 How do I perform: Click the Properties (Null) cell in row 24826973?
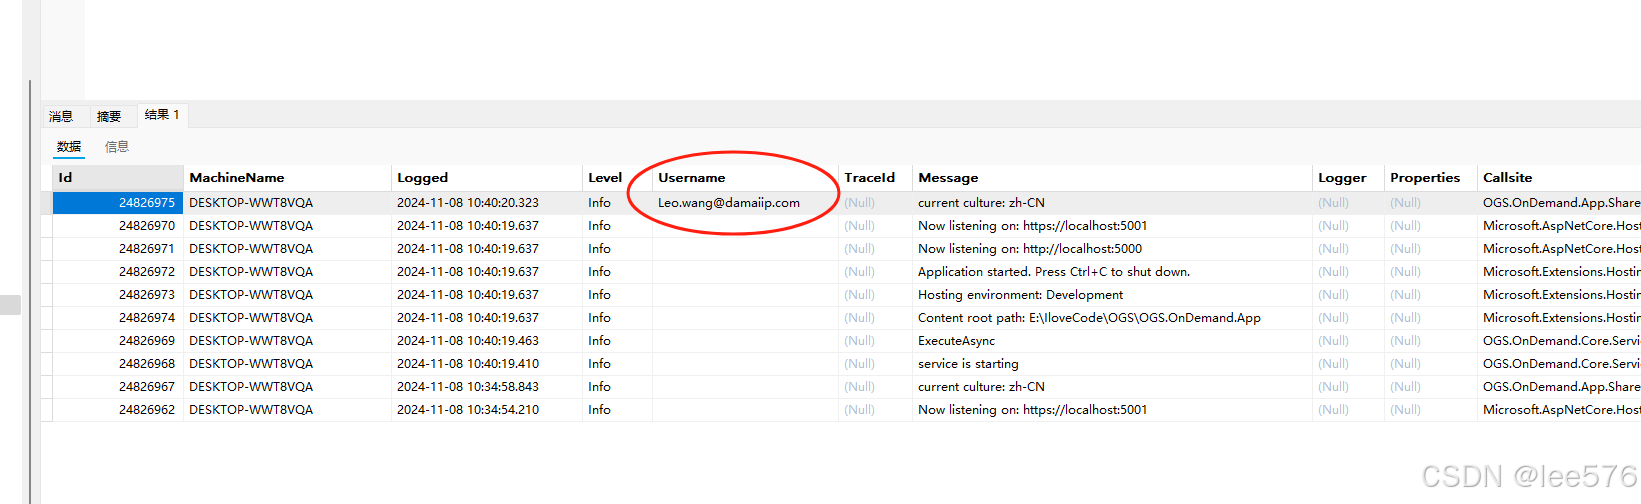click(x=1431, y=295)
